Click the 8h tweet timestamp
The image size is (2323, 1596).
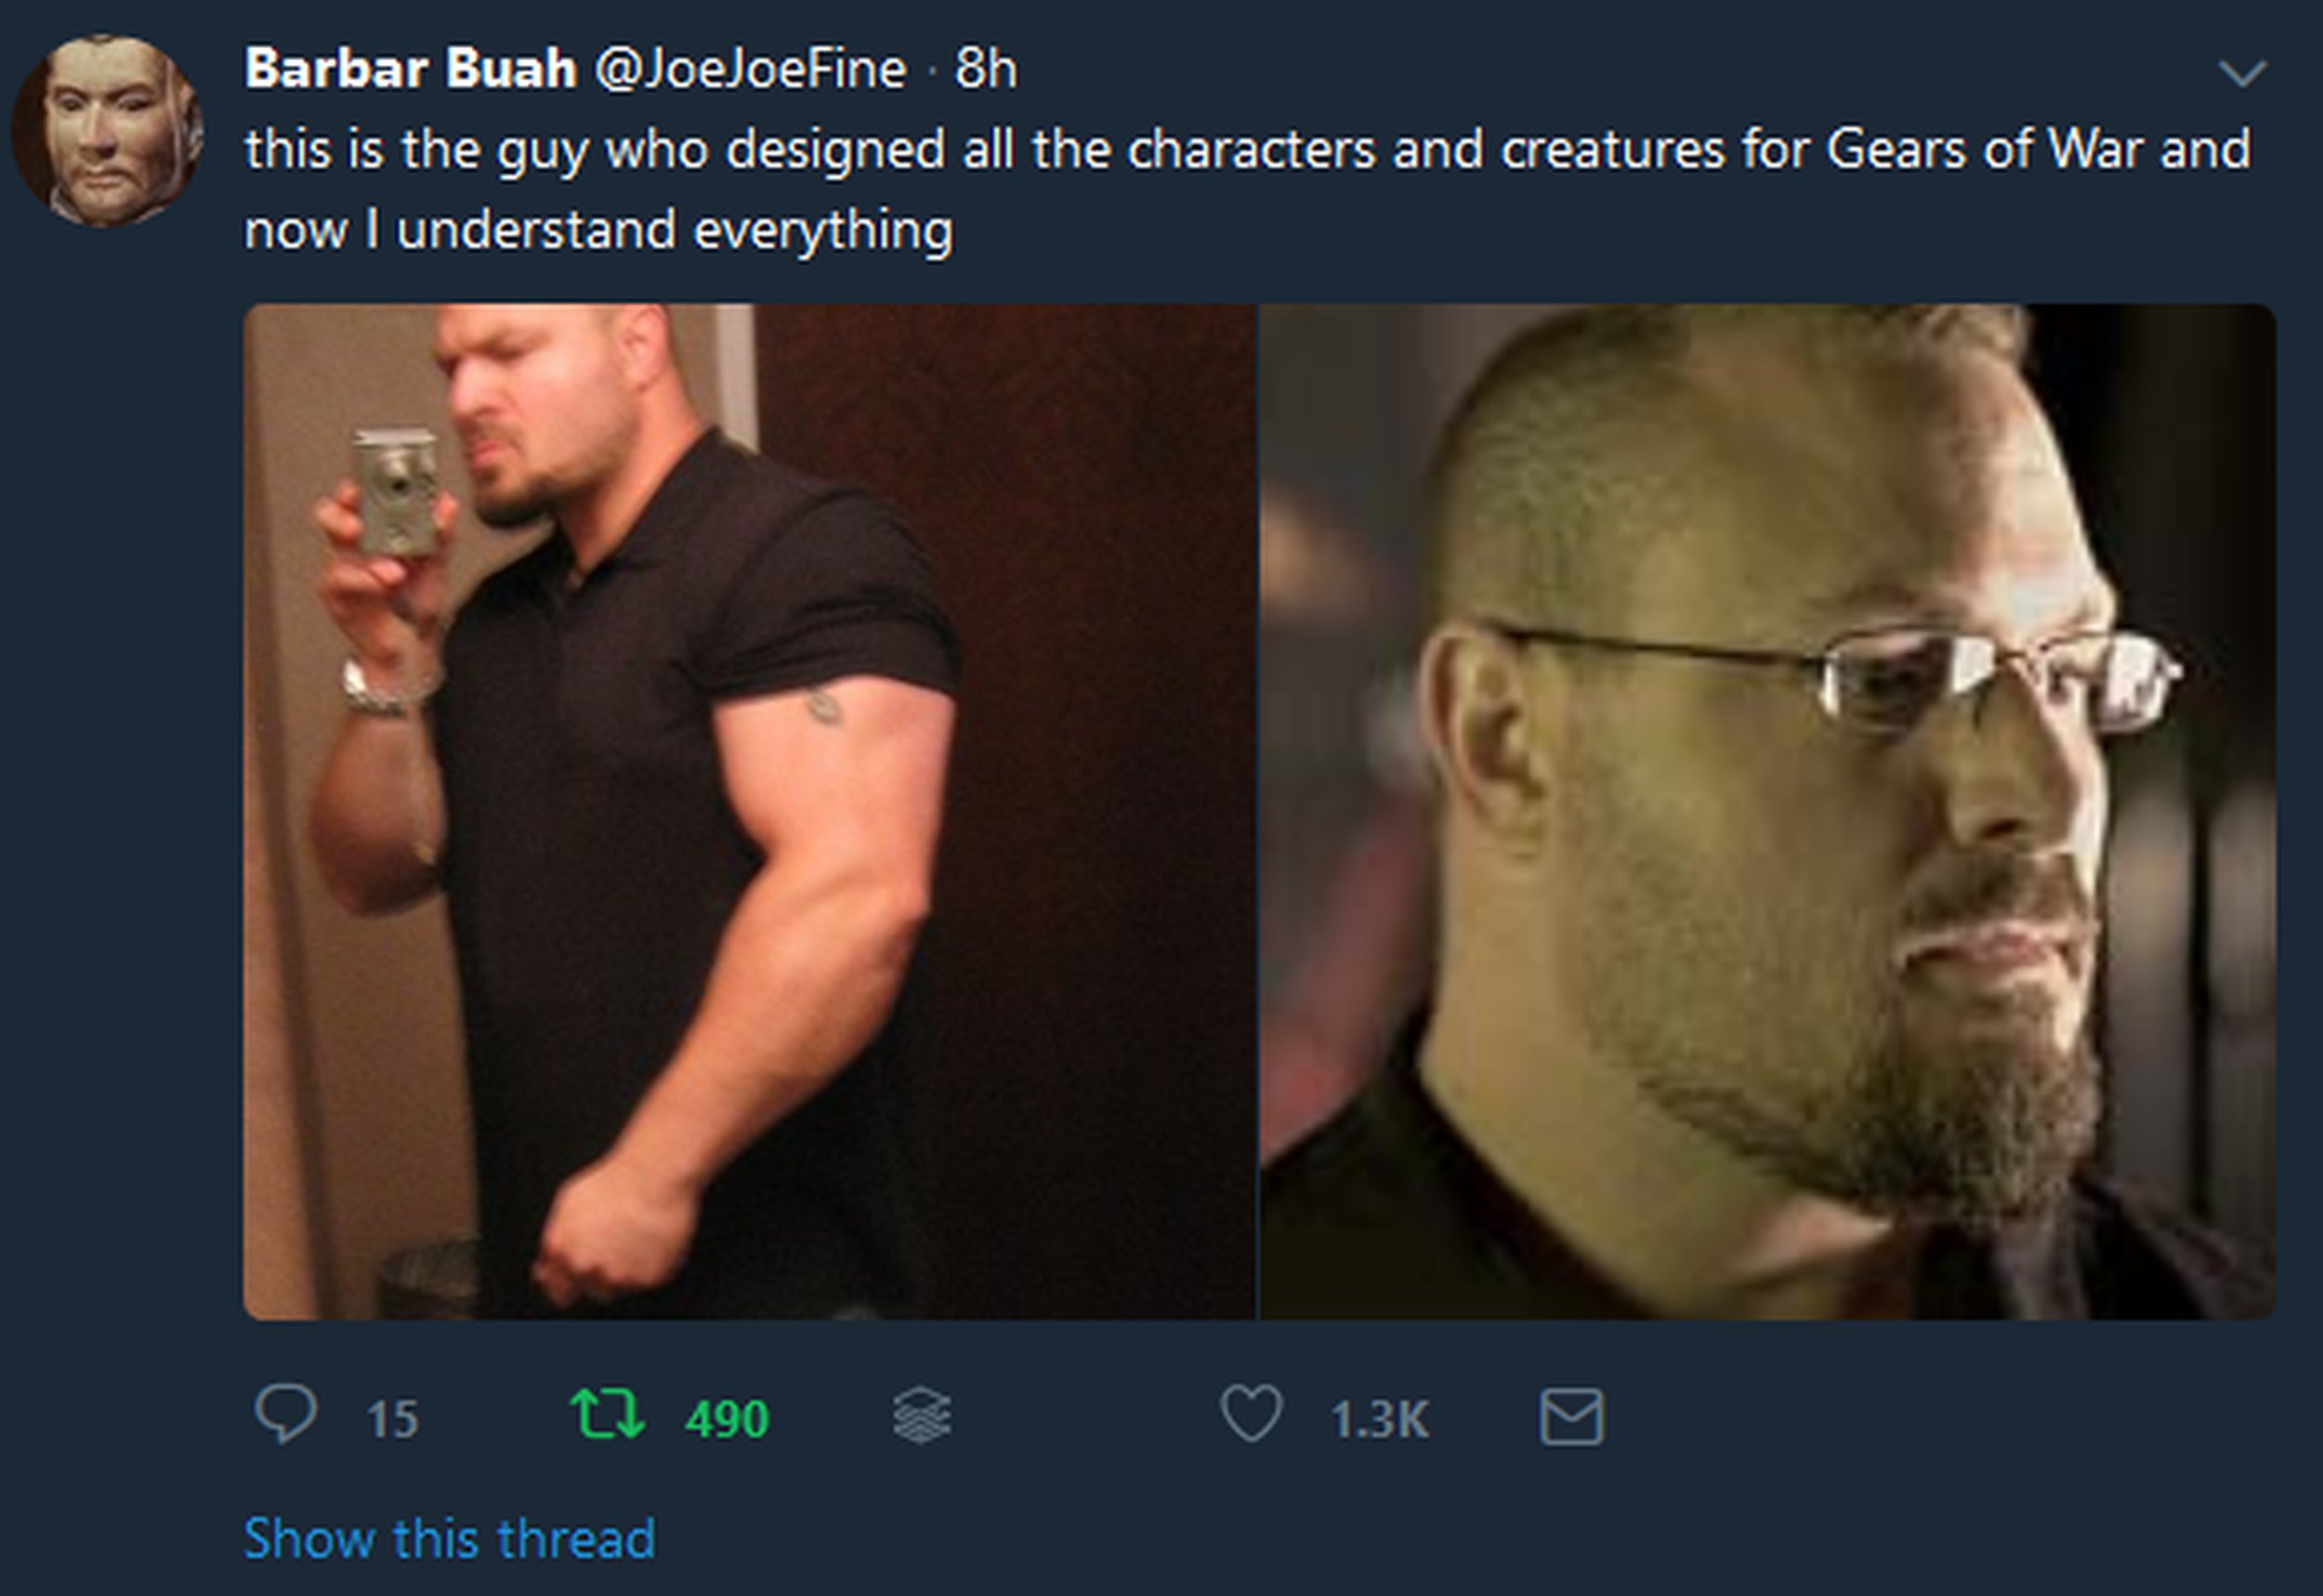[x=986, y=69]
